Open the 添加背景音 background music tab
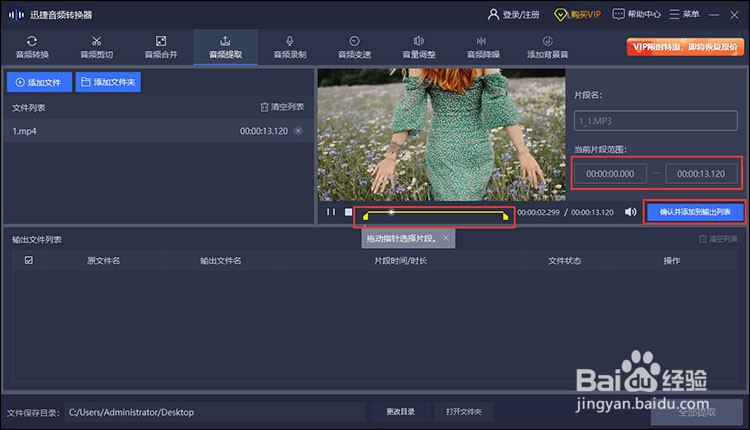Image resolution: width=750 pixels, height=430 pixels. pos(548,47)
